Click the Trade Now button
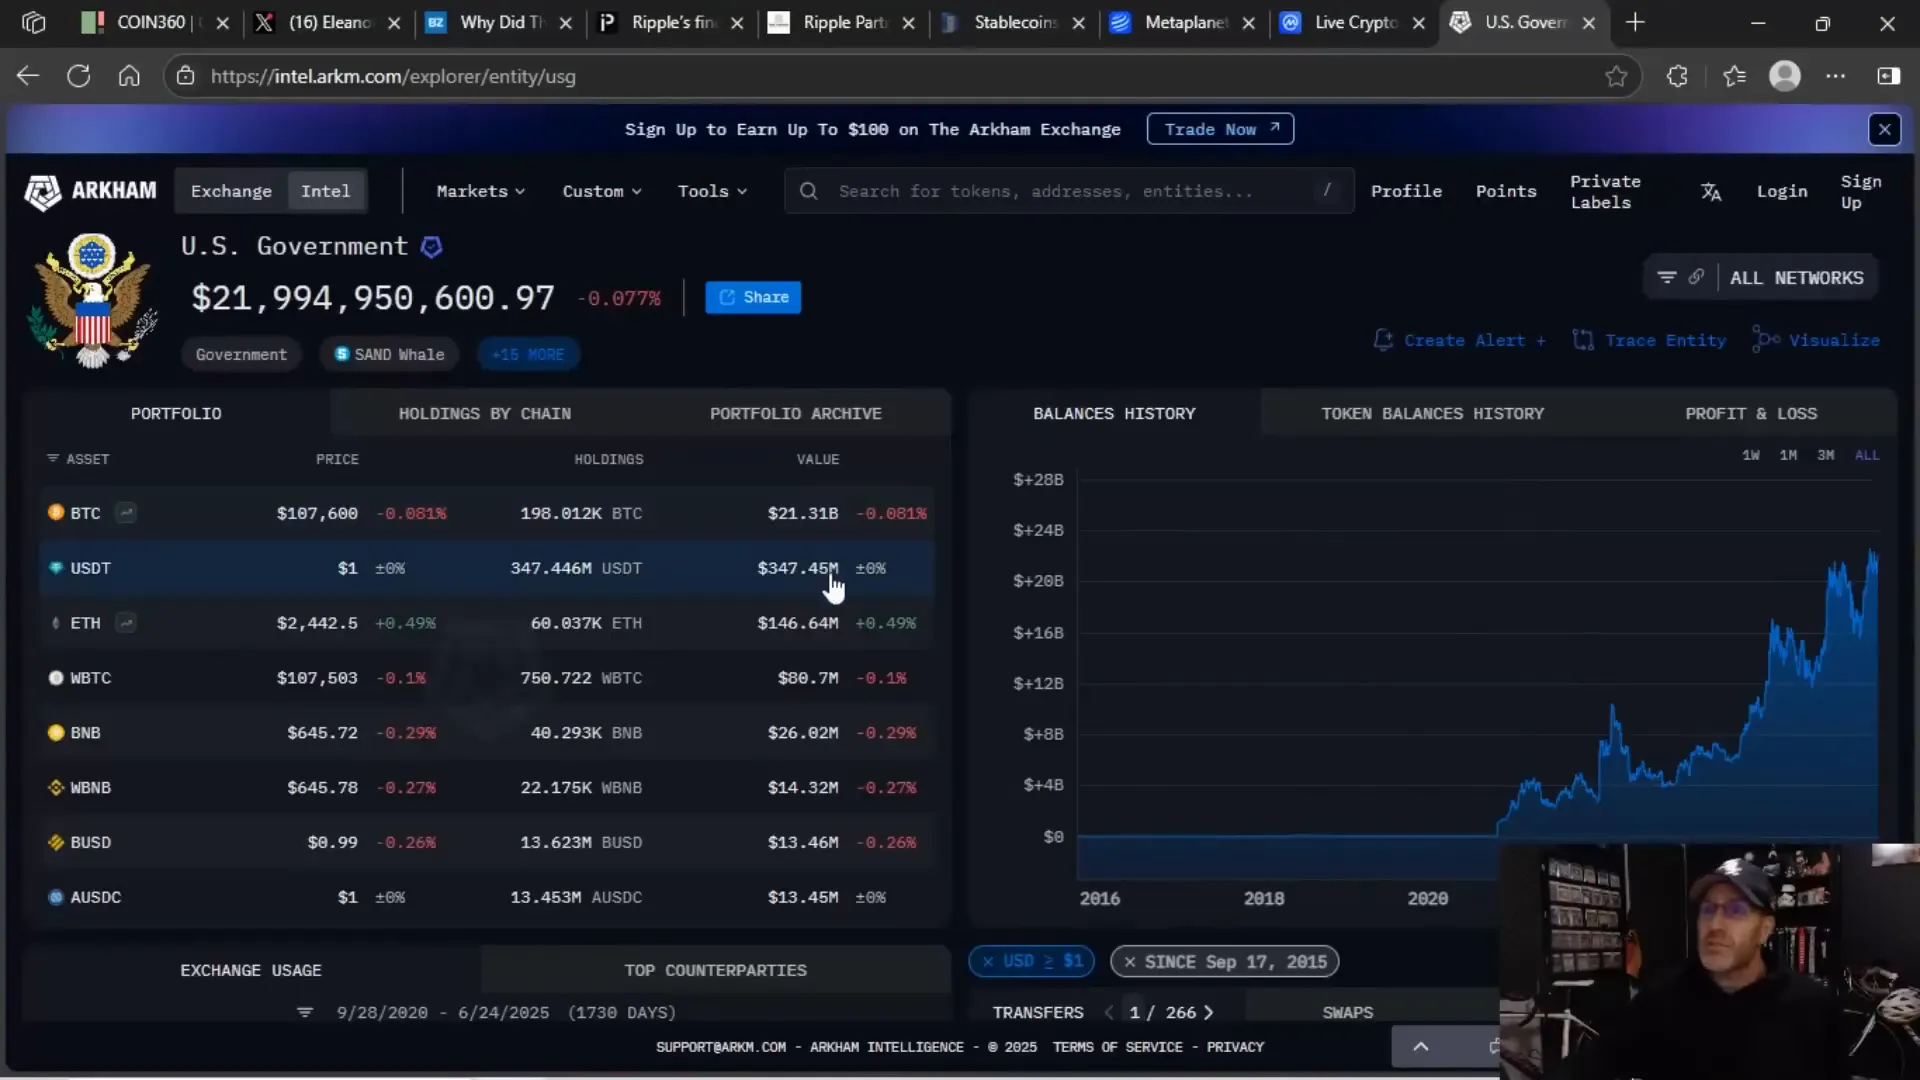The height and width of the screenshot is (1080, 1920). coord(1220,129)
